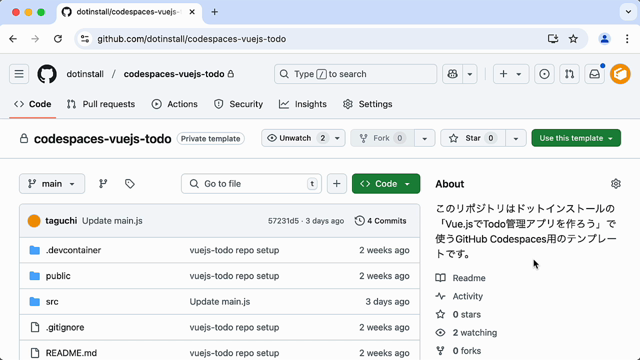This screenshot has width=640, height=360.
Task: Reload the page in browser
Action: 58,39
